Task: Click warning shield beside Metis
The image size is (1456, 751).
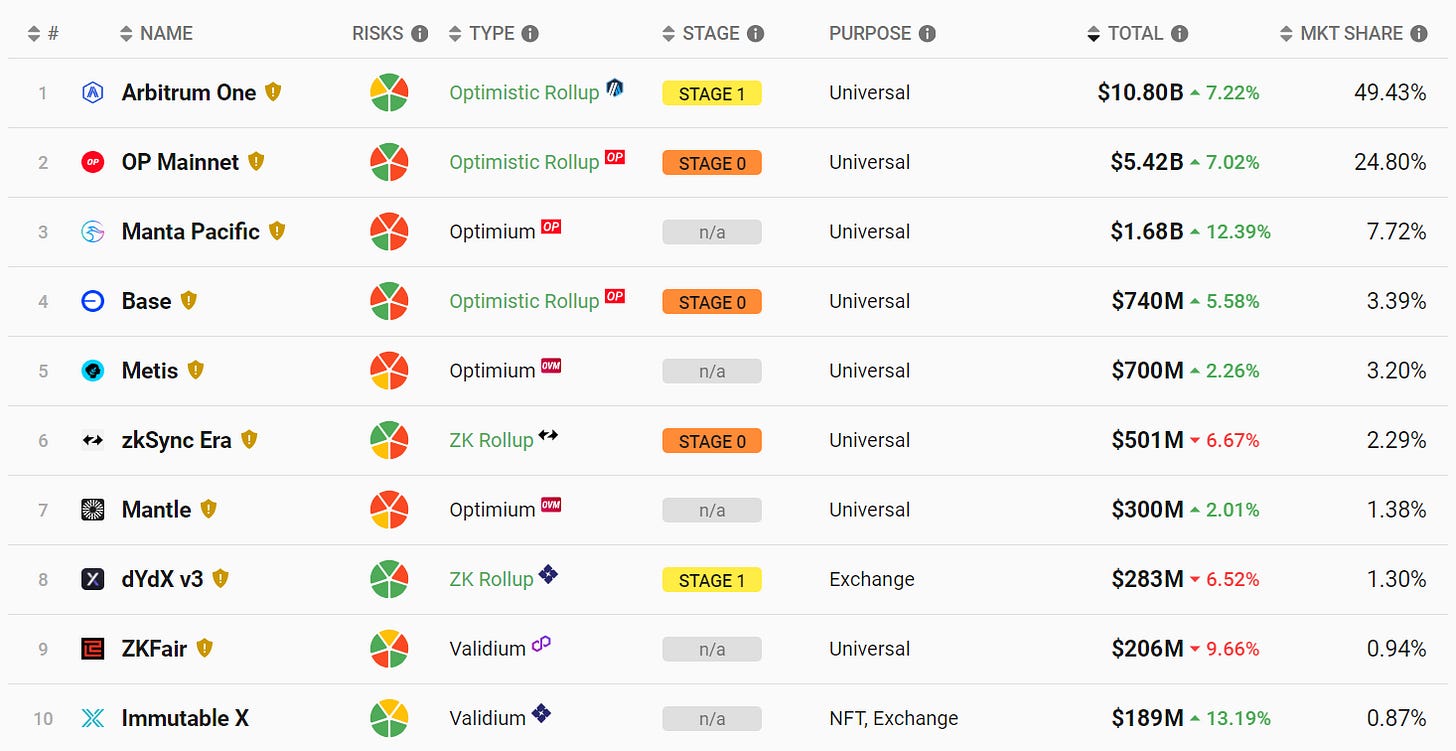Action: [x=195, y=370]
